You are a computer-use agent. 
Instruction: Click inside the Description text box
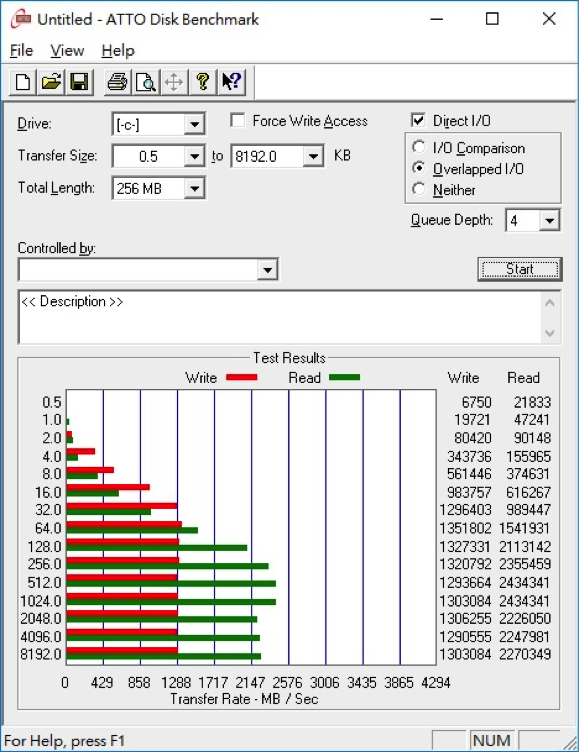[280, 317]
